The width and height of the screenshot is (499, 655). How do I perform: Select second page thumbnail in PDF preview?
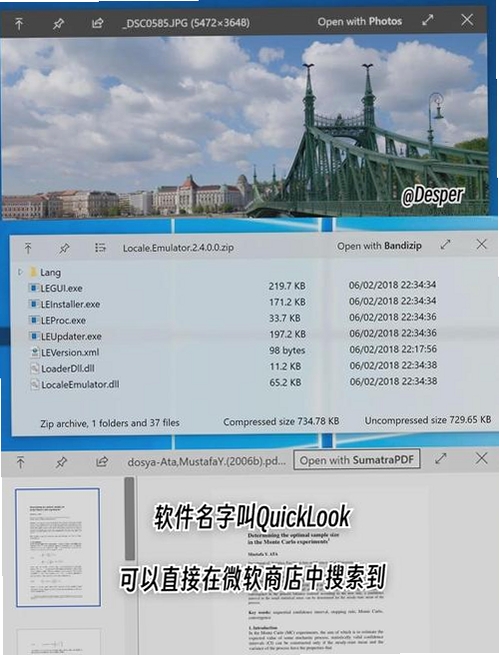58,642
